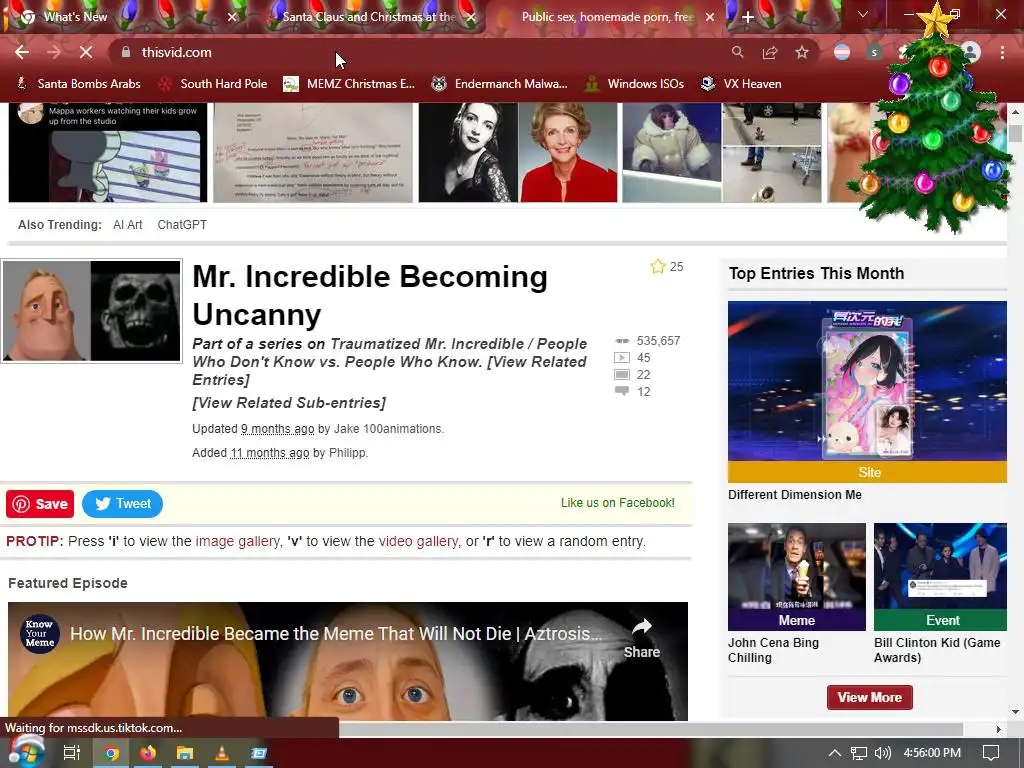The height and width of the screenshot is (768, 1024).
Task: Open the image gallery link
Action: point(237,541)
